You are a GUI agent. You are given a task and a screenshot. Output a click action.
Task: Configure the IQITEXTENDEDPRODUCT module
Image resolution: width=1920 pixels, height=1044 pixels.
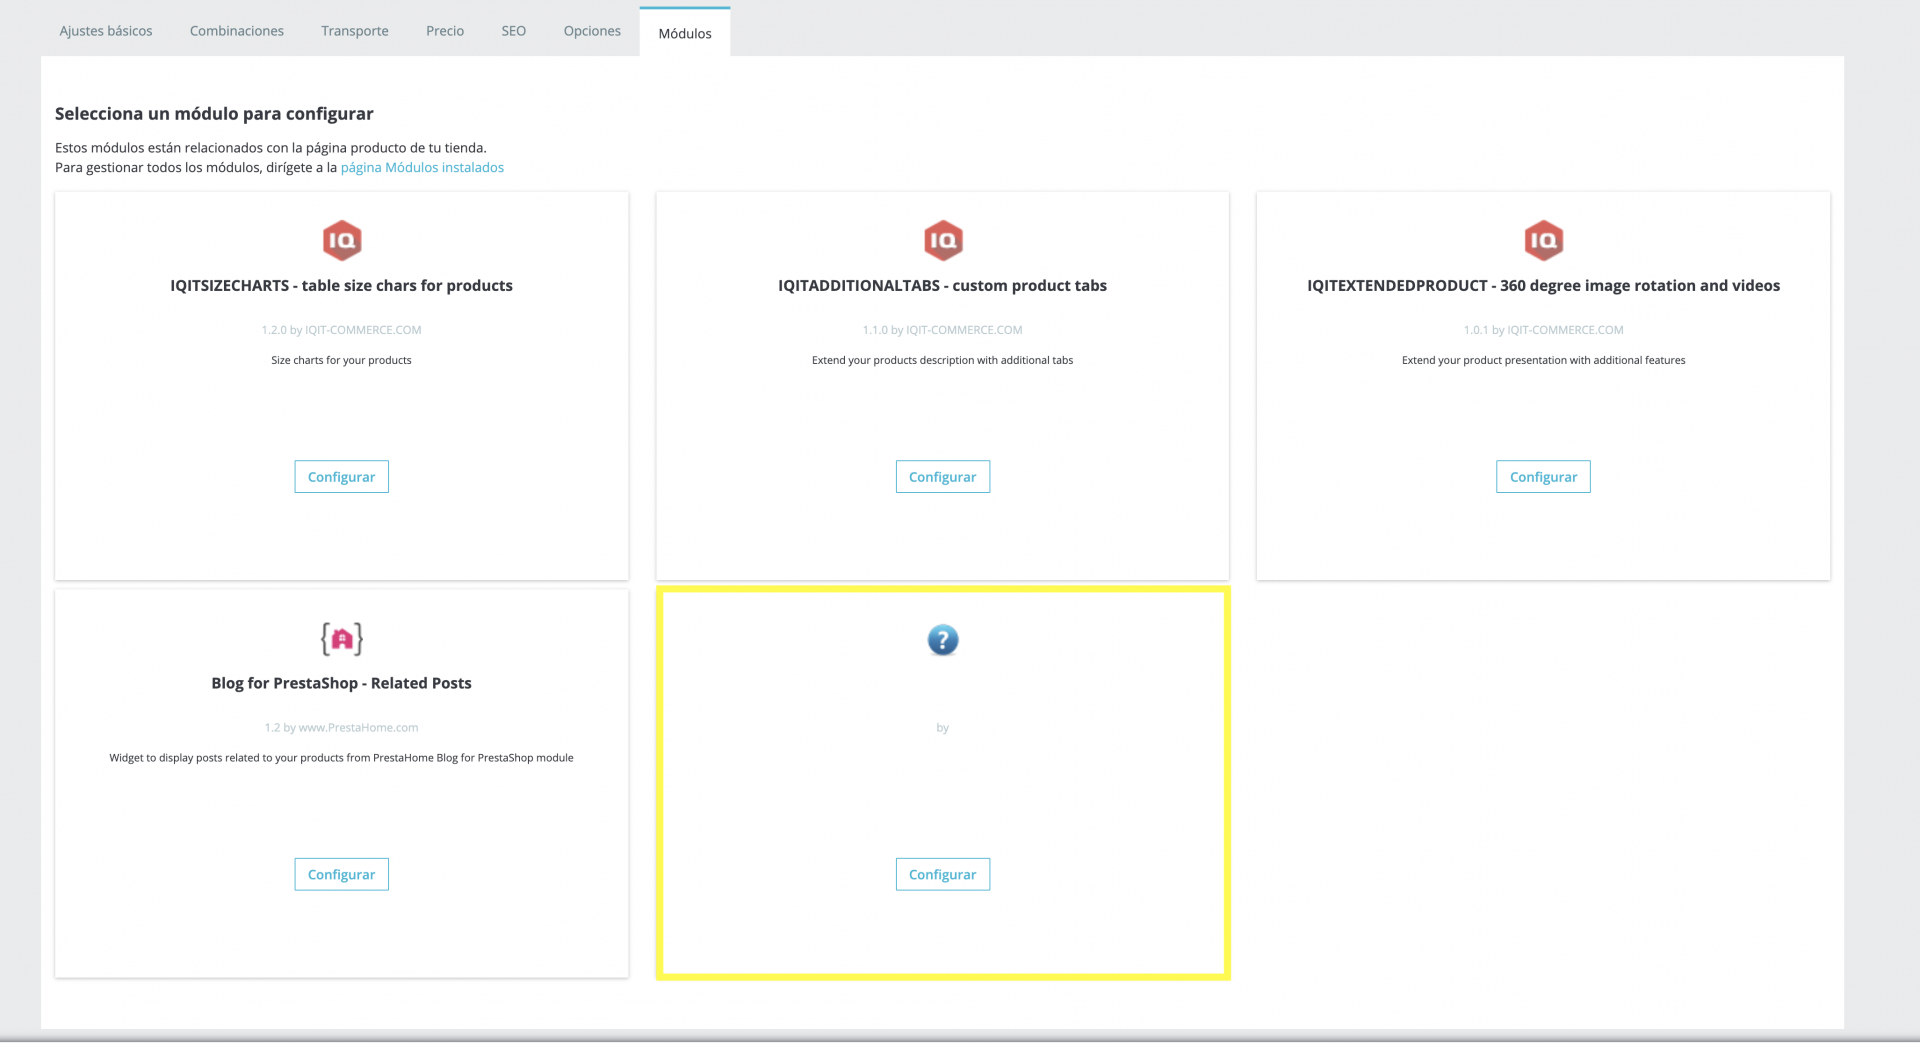tap(1544, 477)
